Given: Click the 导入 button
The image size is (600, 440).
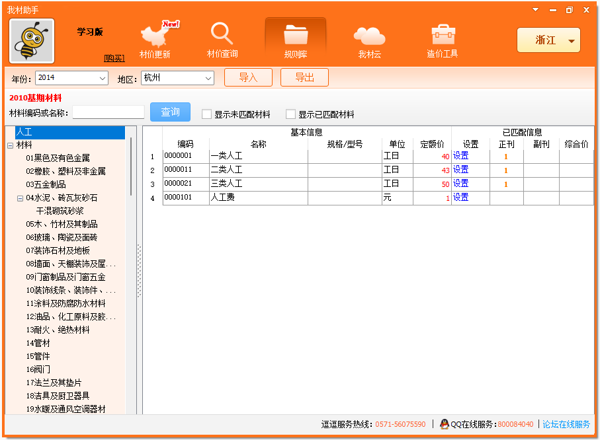Looking at the screenshot, I should click(x=248, y=78).
